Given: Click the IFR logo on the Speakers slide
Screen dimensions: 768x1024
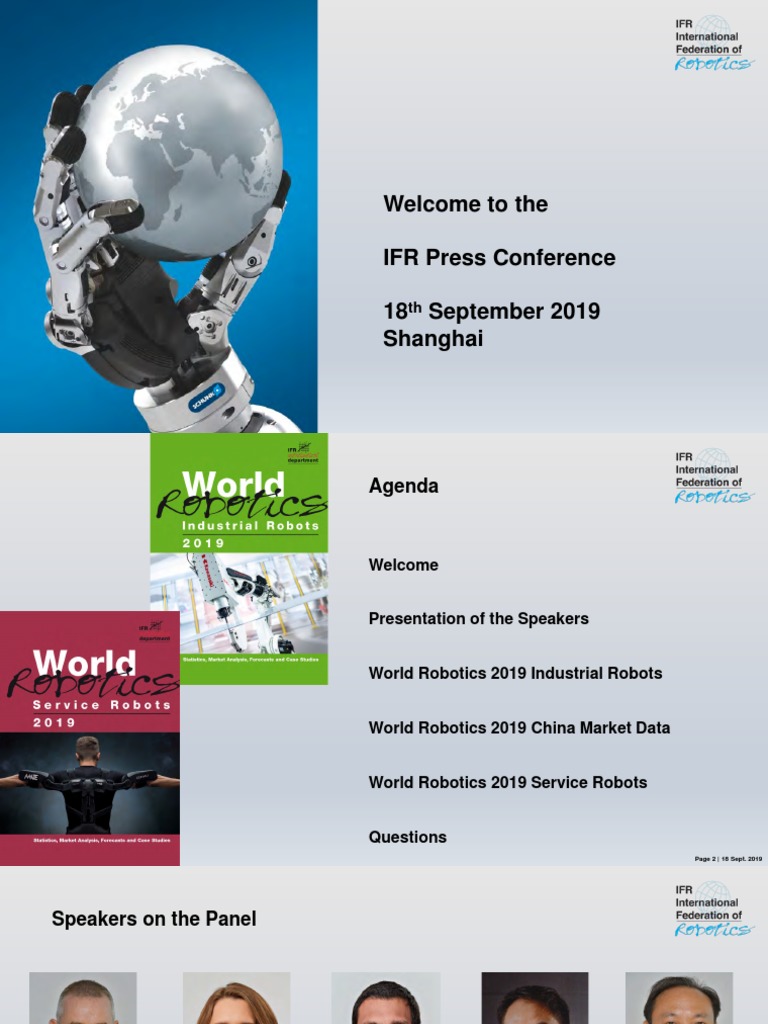Looking at the screenshot, I should [714, 909].
